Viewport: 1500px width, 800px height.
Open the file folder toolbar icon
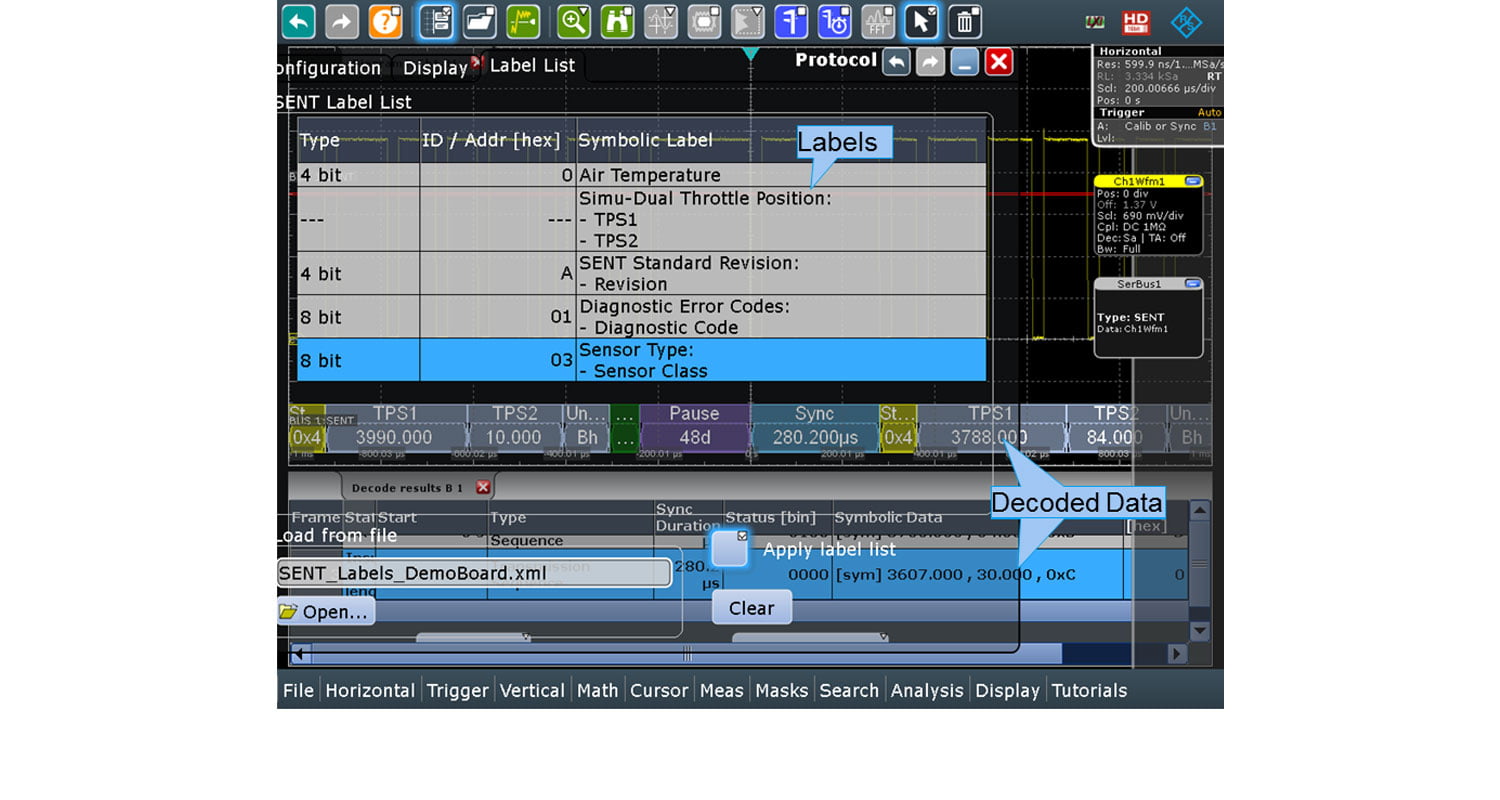[480, 21]
